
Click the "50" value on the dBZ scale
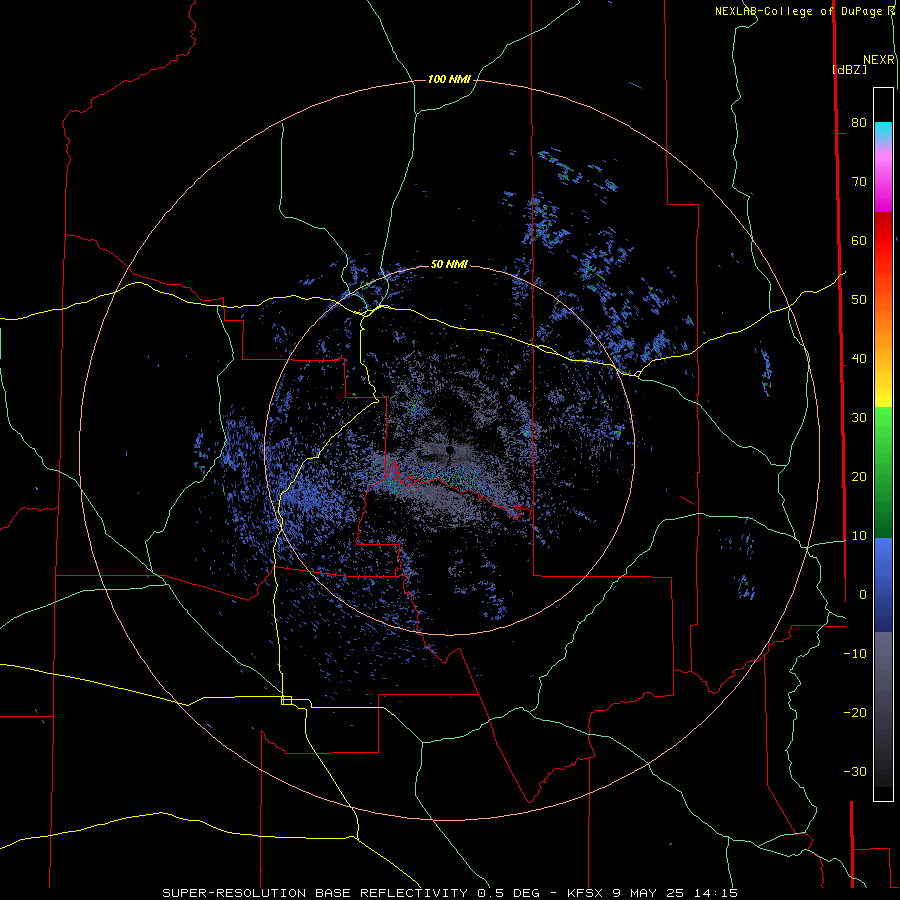pyautogui.click(x=859, y=300)
